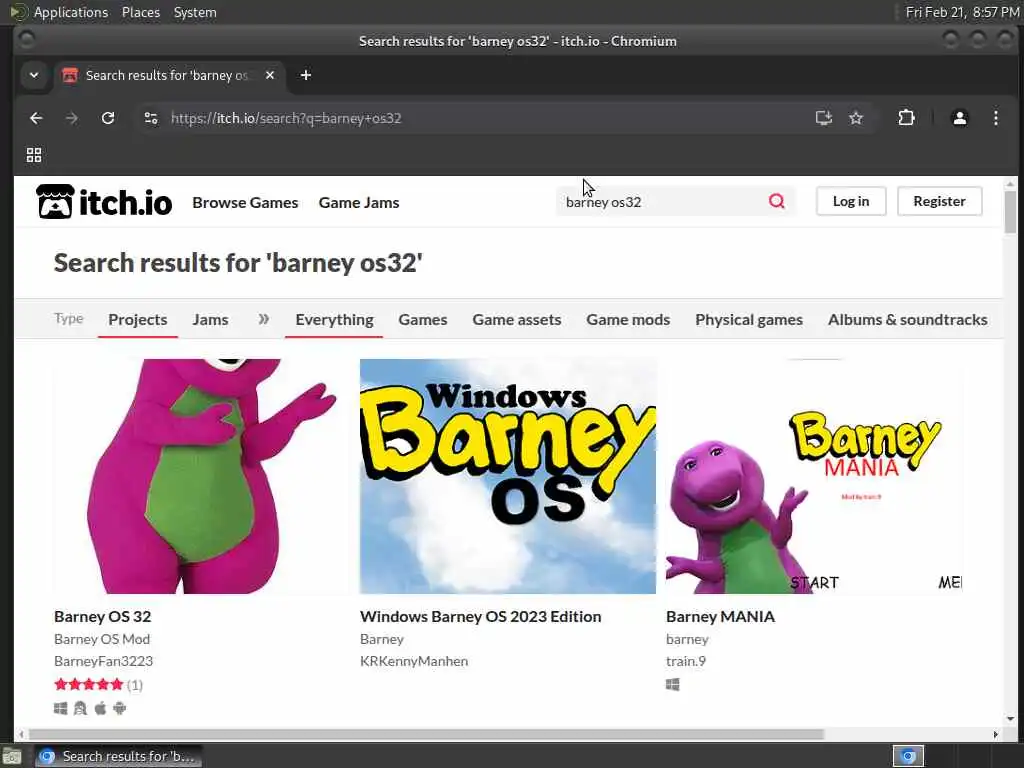The width and height of the screenshot is (1024, 768).
Task: Bookmark this page with star icon
Action: coord(856,118)
